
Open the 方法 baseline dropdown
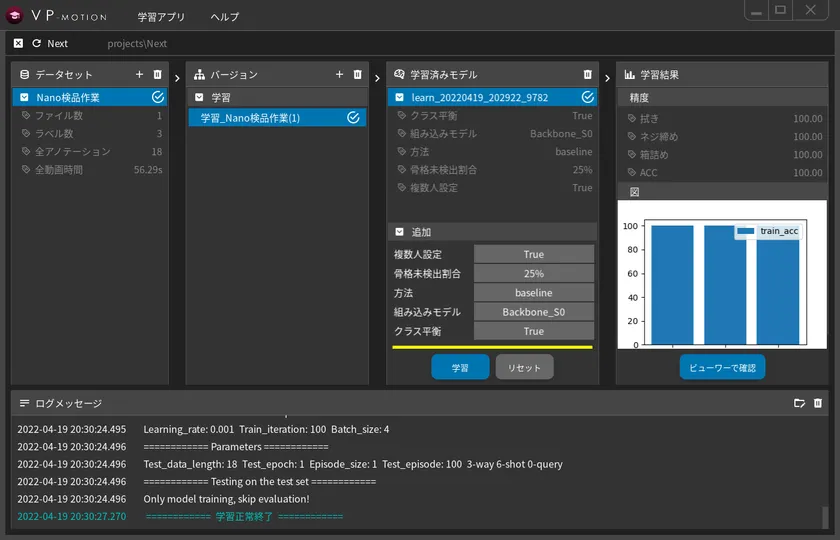click(533, 293)
